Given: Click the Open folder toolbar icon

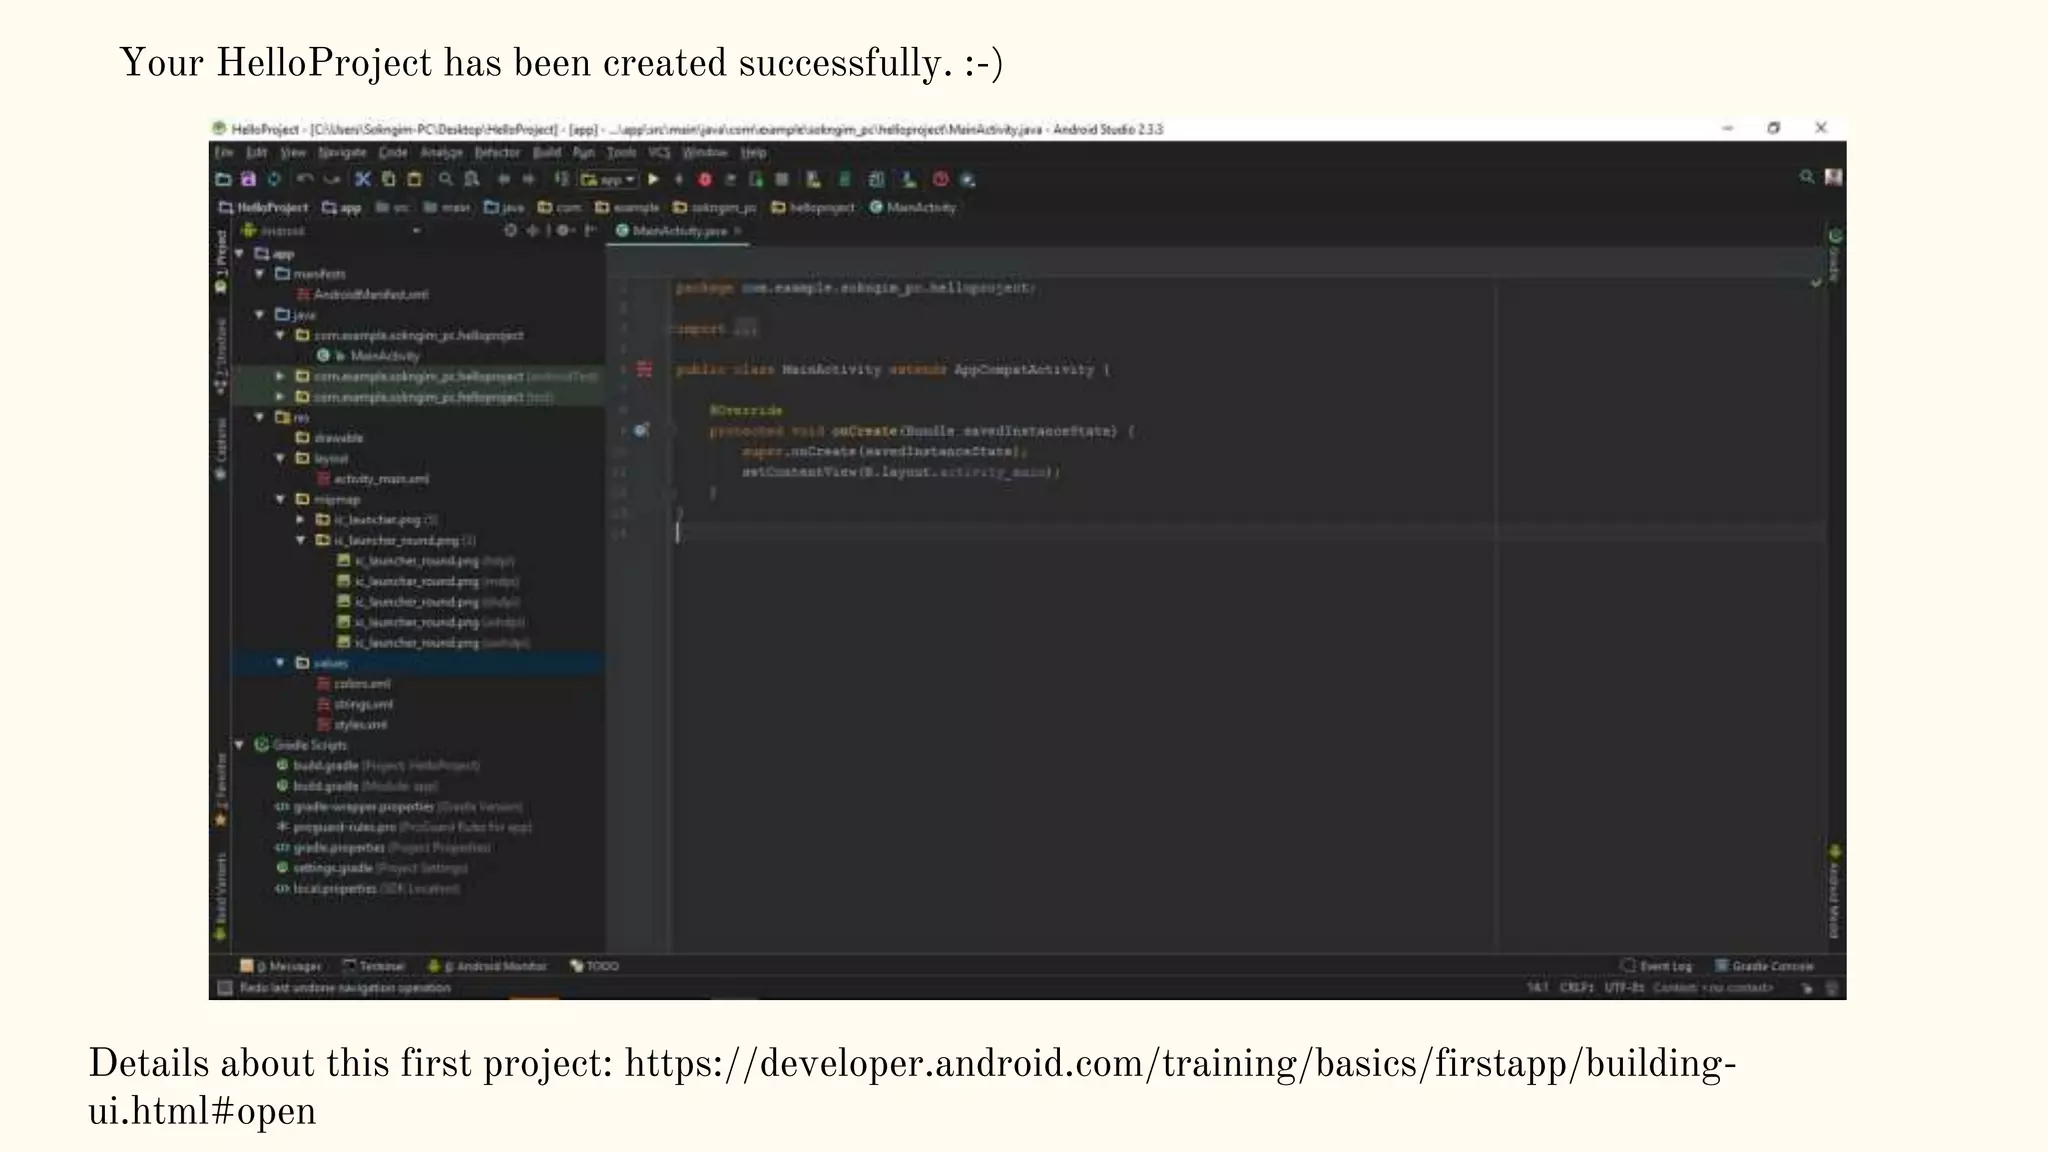Looking at the screenshot, I should tap(224, 180).
